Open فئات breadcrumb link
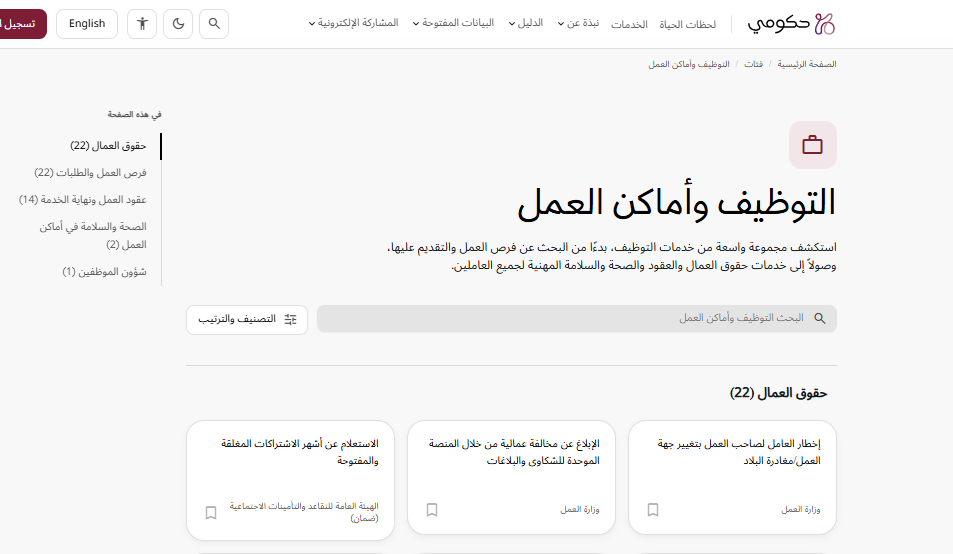Viewport: 953px width, 554px height. point(754,64)
